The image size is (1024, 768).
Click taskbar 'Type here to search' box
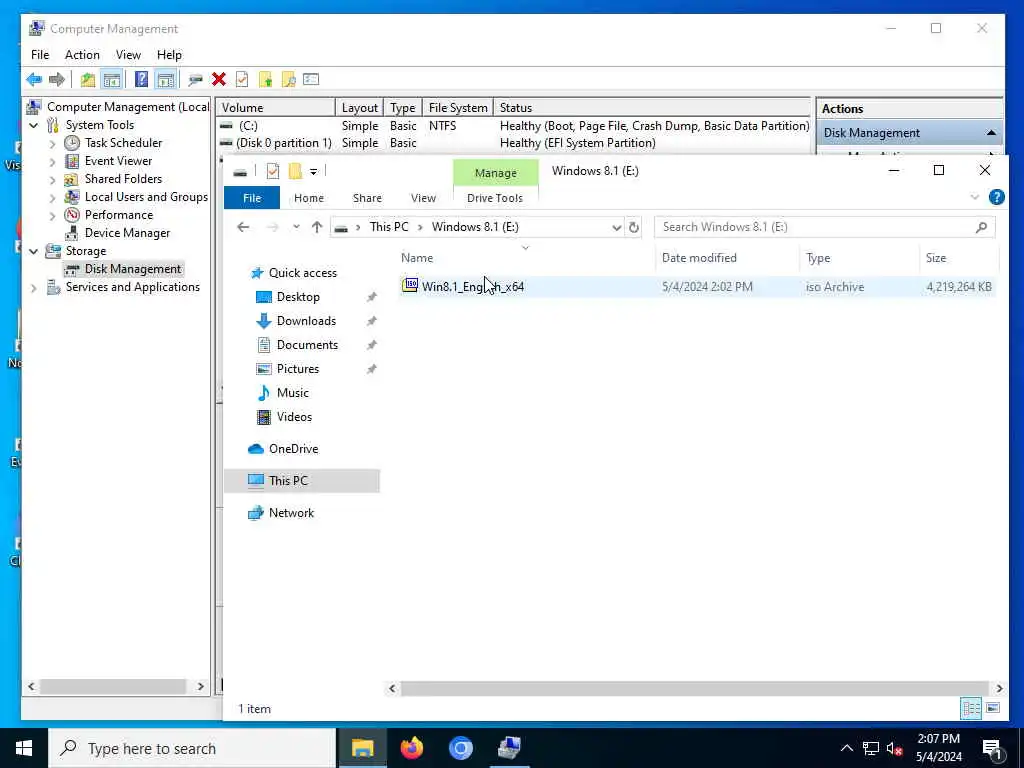click(x=193, y=748)
